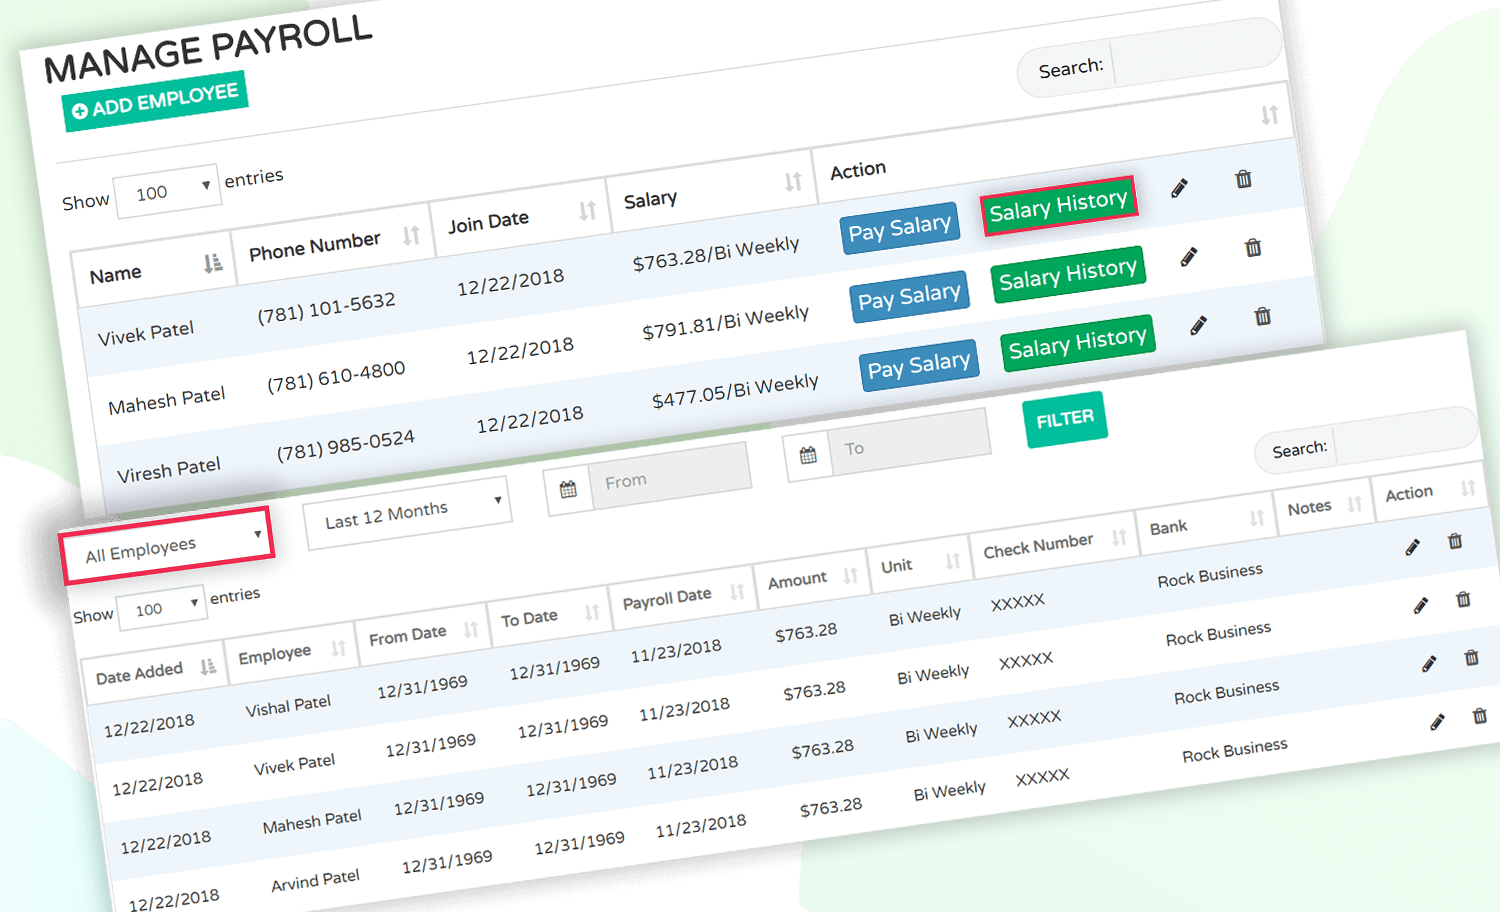Pay Salary for Vivek Patel
Viewport: 1500px width, 912px height.
point(899,228)
